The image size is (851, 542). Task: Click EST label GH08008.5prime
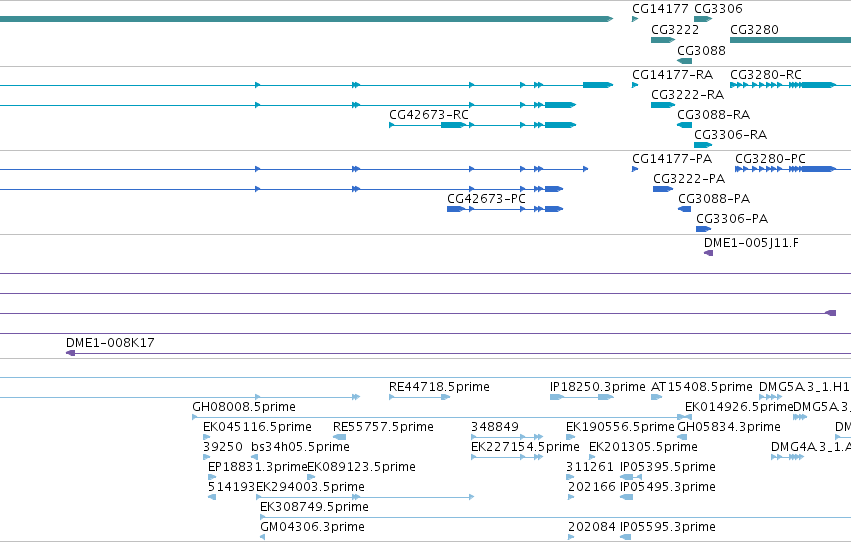(244, 407)
